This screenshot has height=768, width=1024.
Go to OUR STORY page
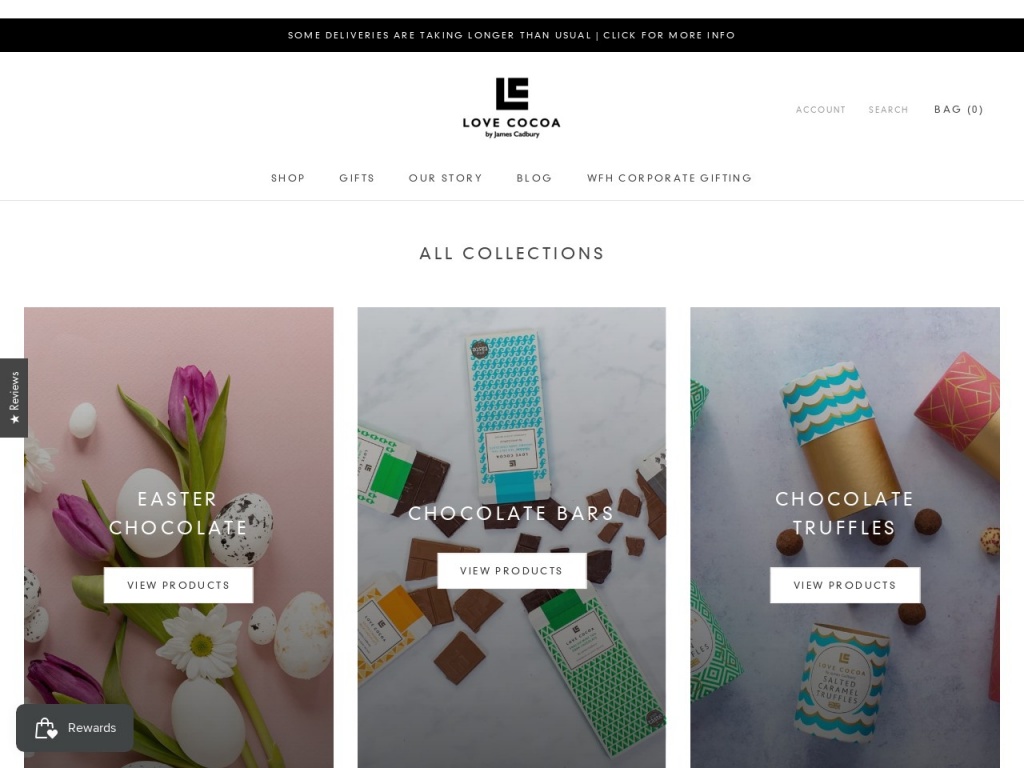(445, 178)
